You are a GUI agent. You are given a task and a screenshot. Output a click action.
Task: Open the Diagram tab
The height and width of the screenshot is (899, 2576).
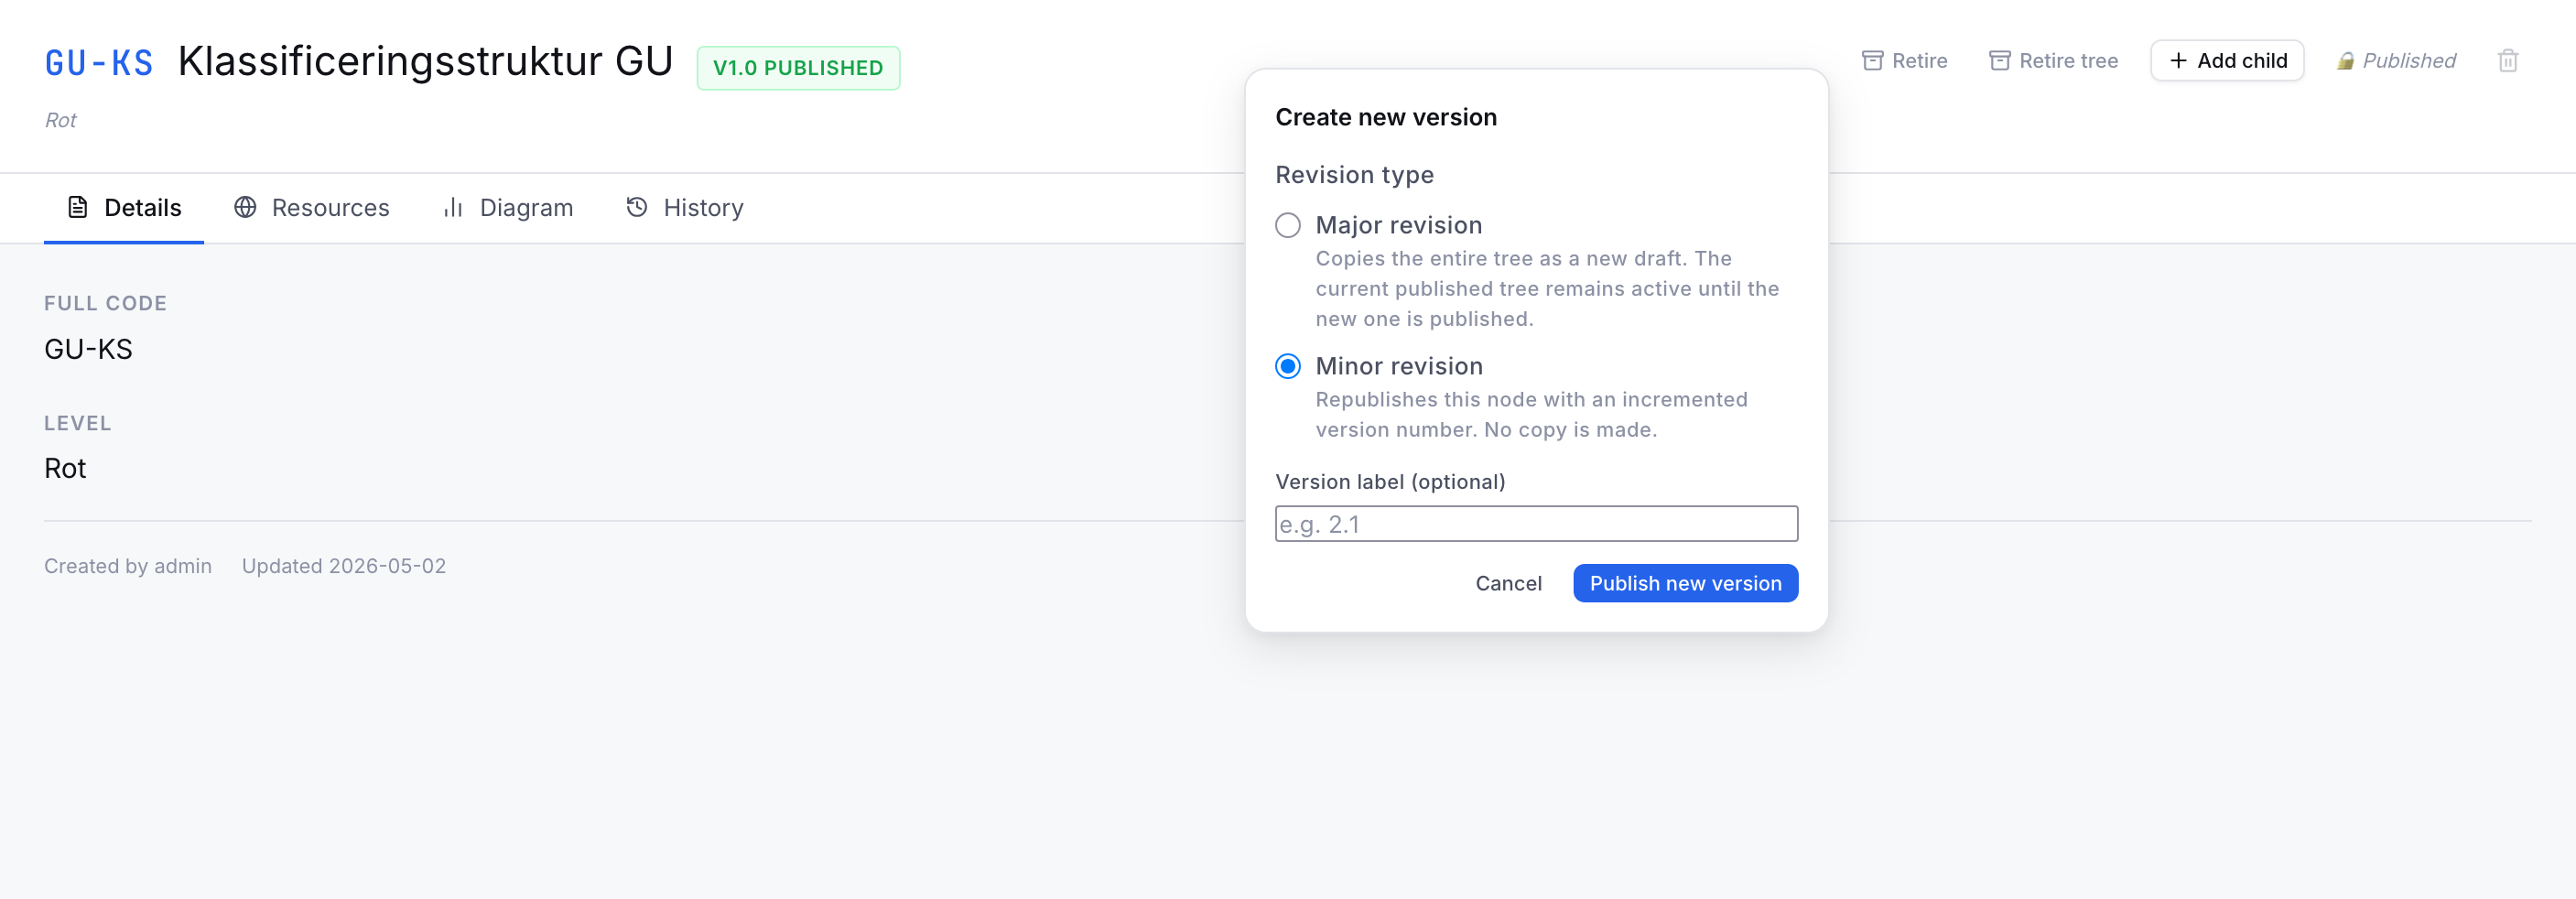point(508,208)
